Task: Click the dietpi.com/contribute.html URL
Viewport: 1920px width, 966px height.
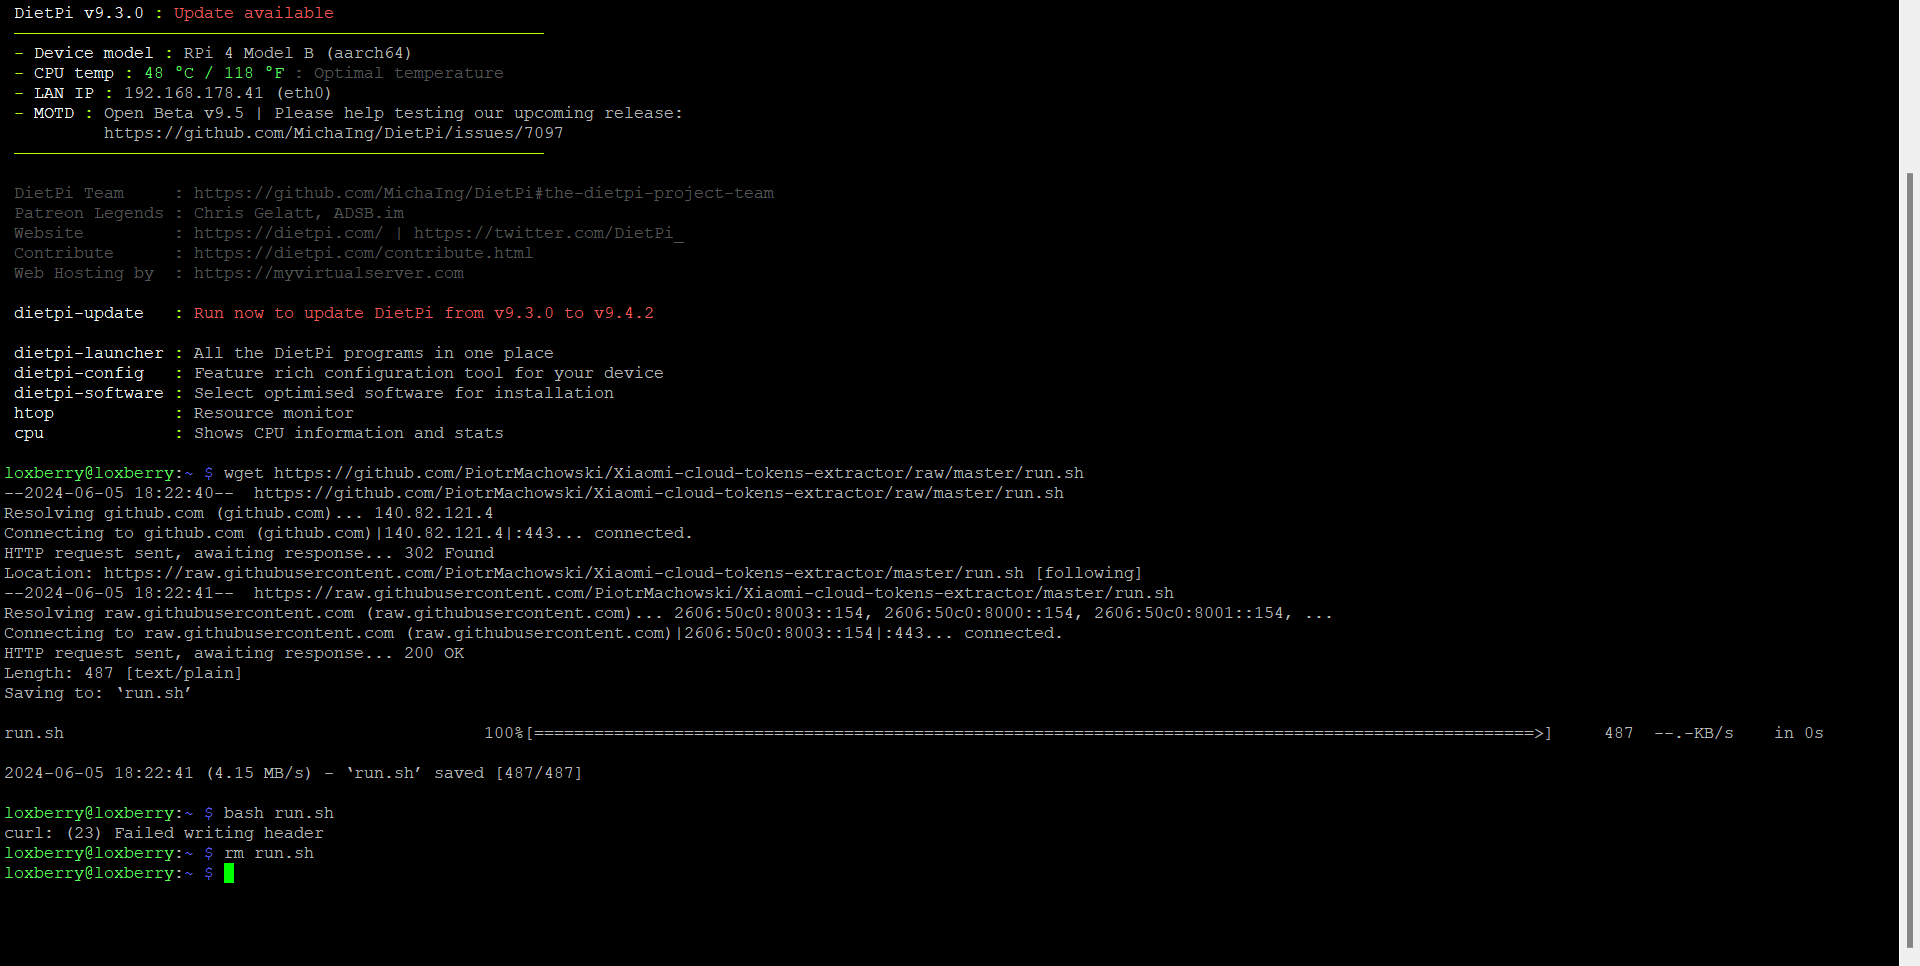Action: point(363,253)
